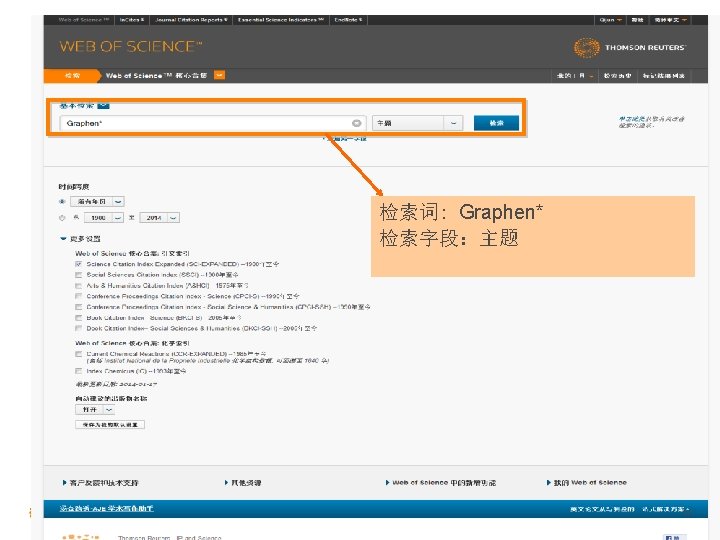Click the orange search arrow tab
The width and height of the screenshot is (720, 540).
point(73,76)
